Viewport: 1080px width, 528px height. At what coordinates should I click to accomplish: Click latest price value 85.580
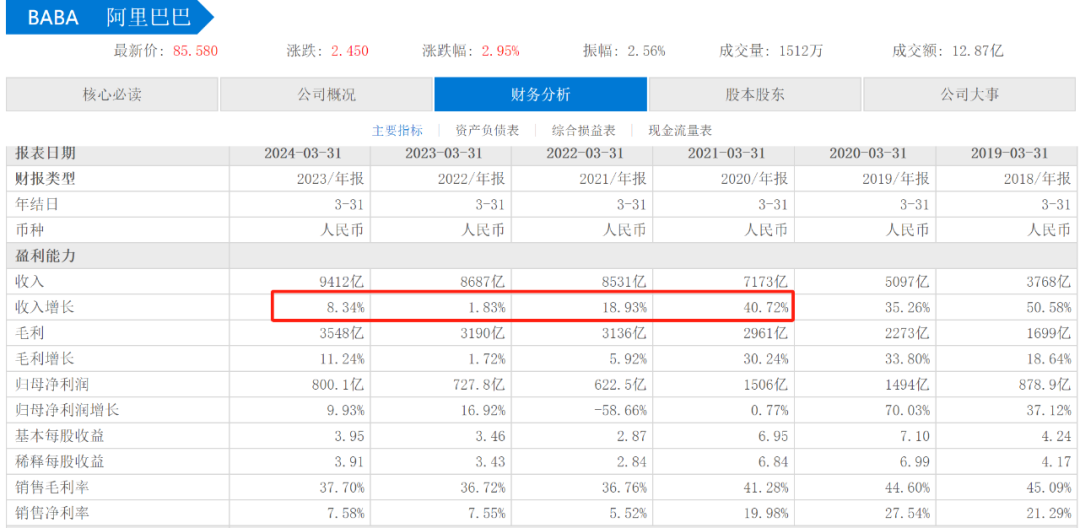click(x=196, y=51)
